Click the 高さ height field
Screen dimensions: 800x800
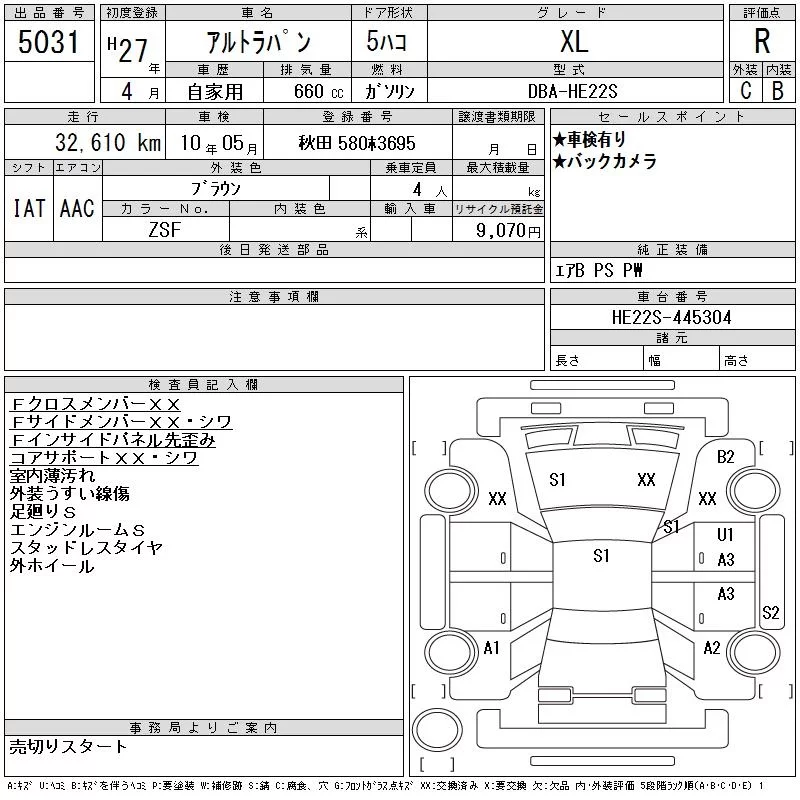tap(757, 360)
